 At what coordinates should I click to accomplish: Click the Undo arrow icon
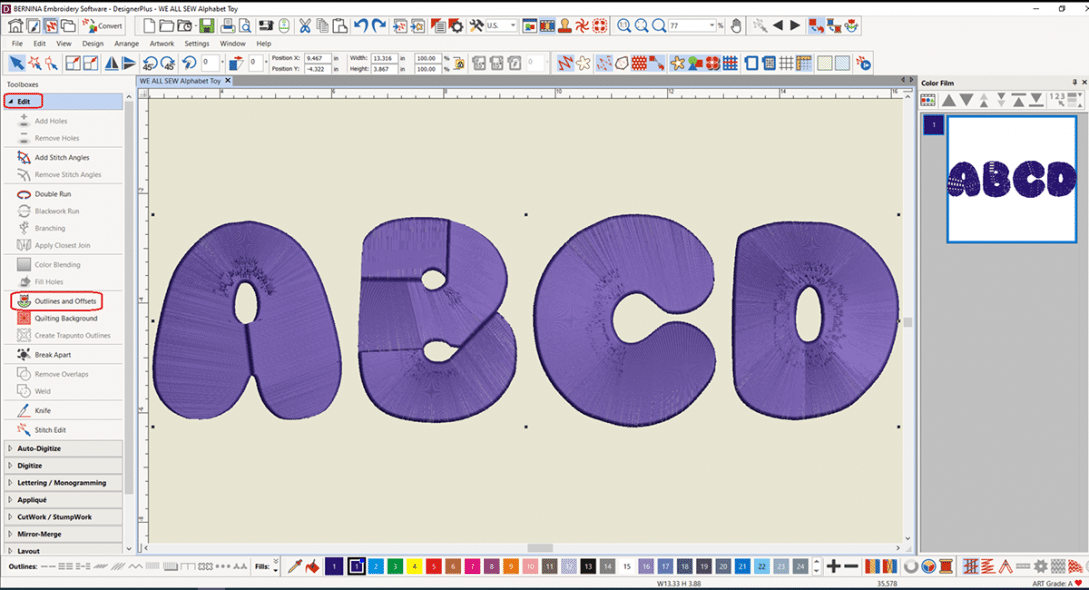[361, 25]
